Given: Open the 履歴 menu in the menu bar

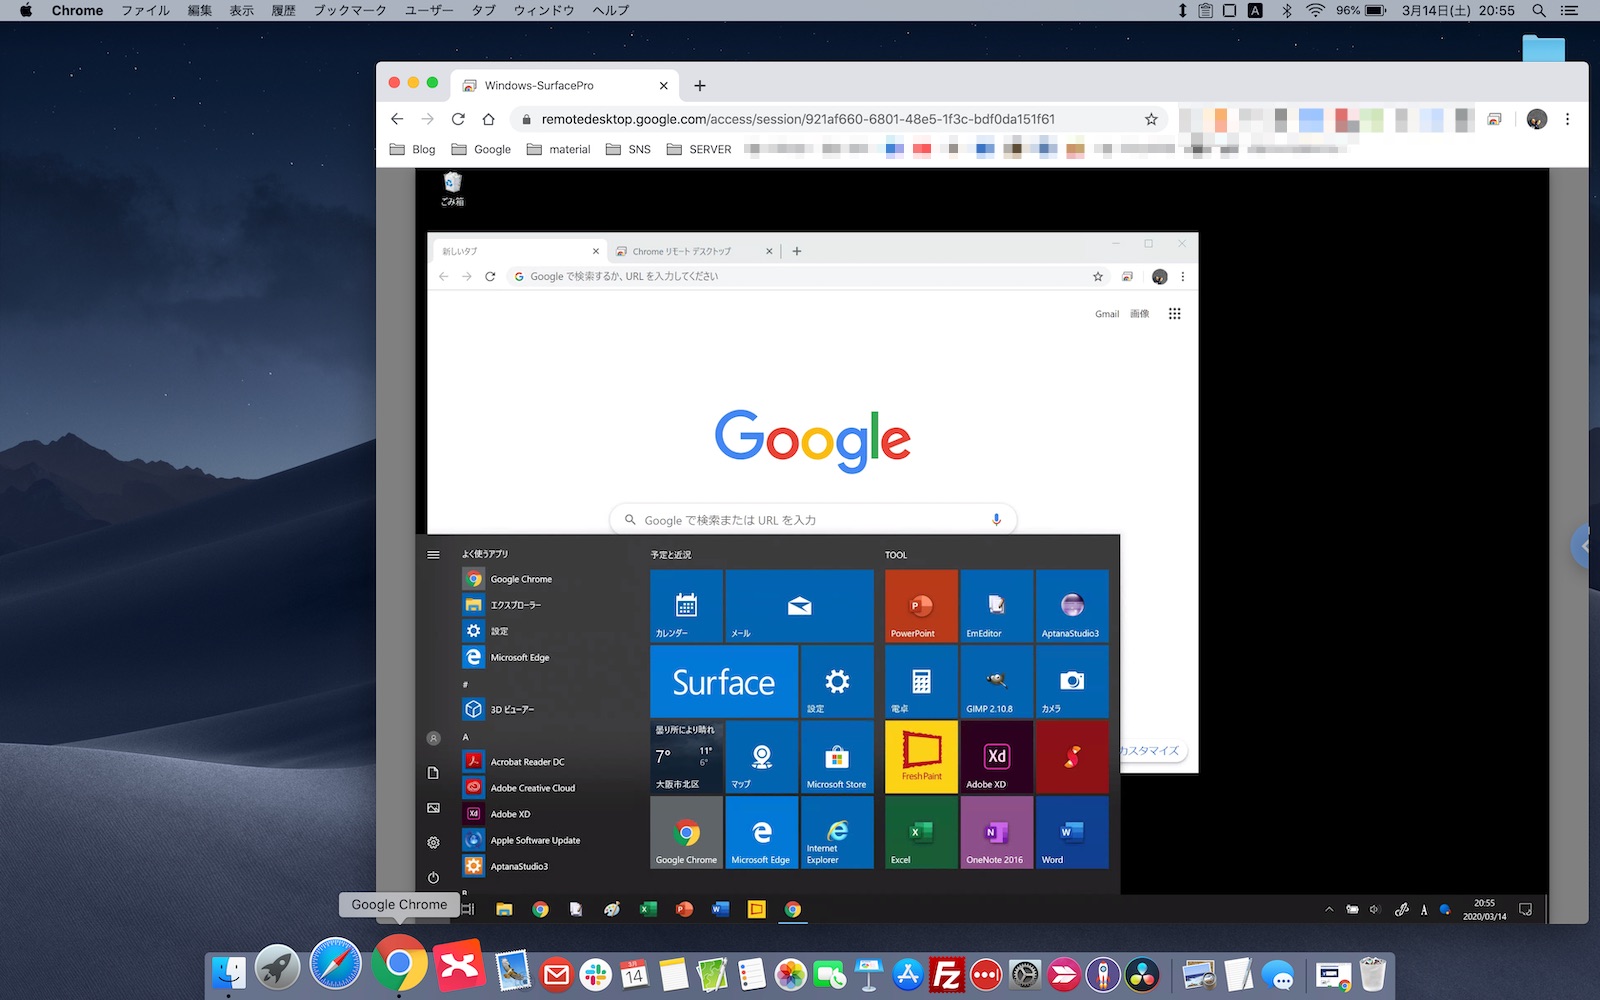Looking at the screenshot, I should coord(284,10).
